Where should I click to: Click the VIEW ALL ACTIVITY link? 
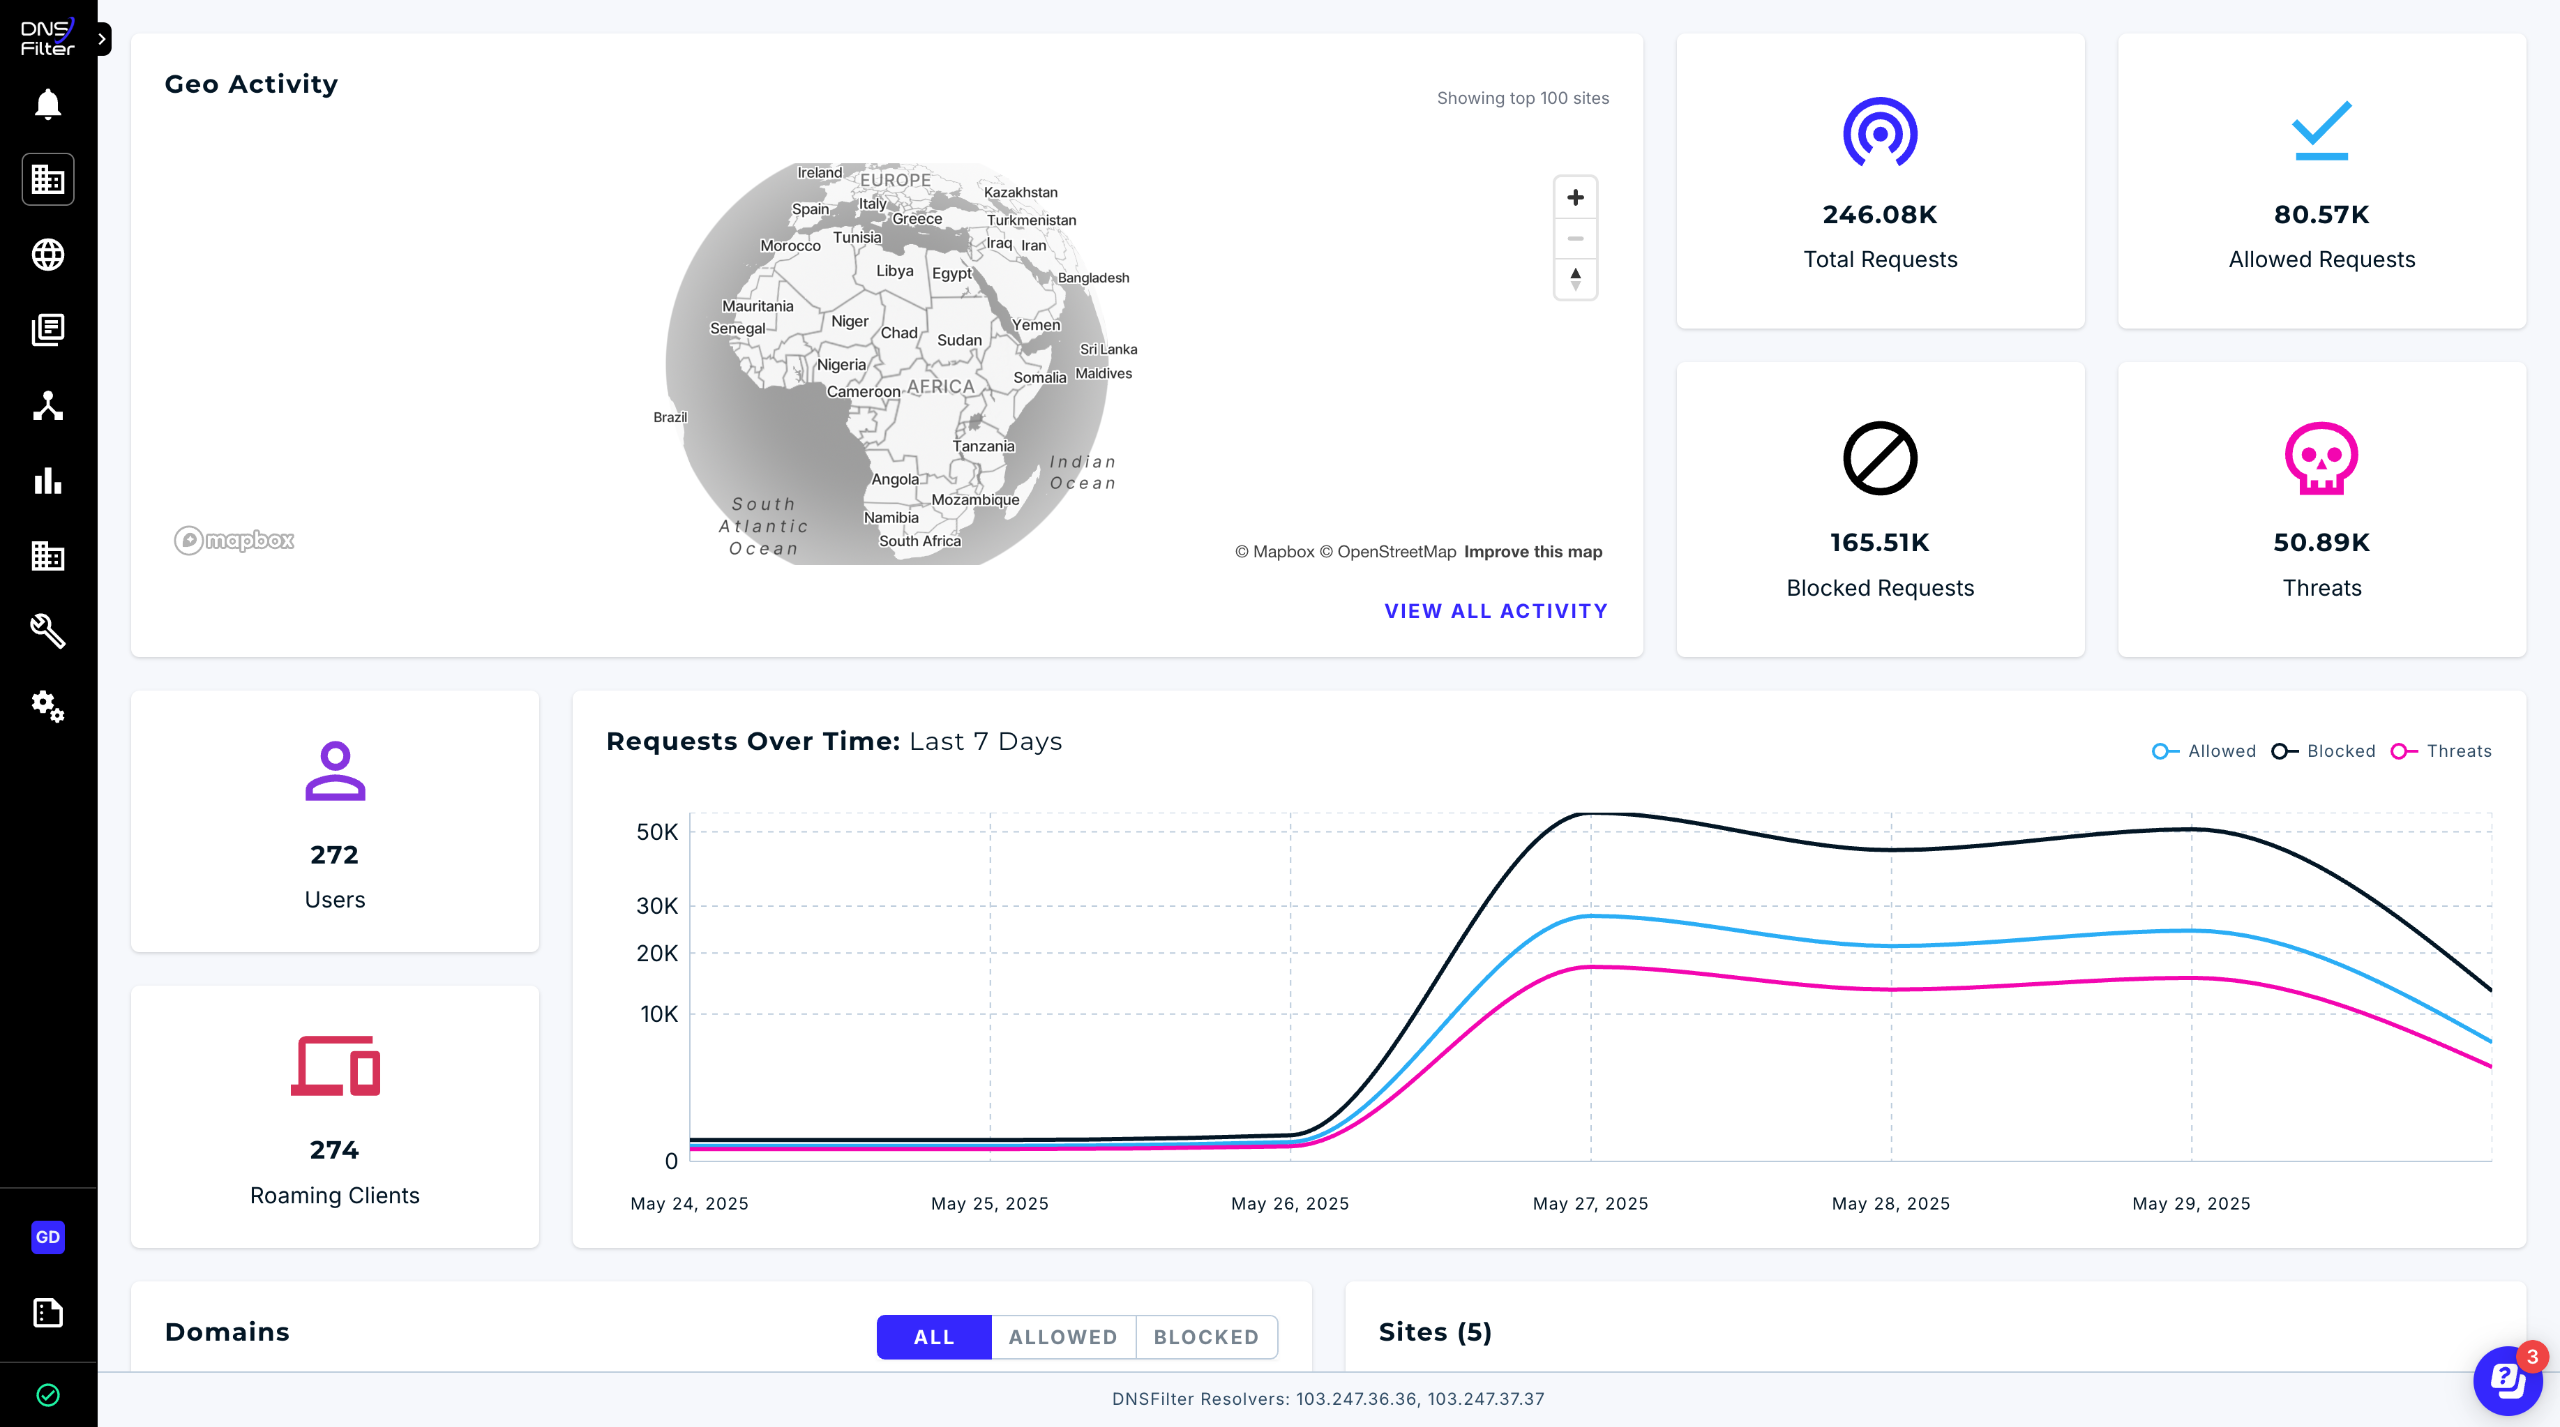(1496, 611)
